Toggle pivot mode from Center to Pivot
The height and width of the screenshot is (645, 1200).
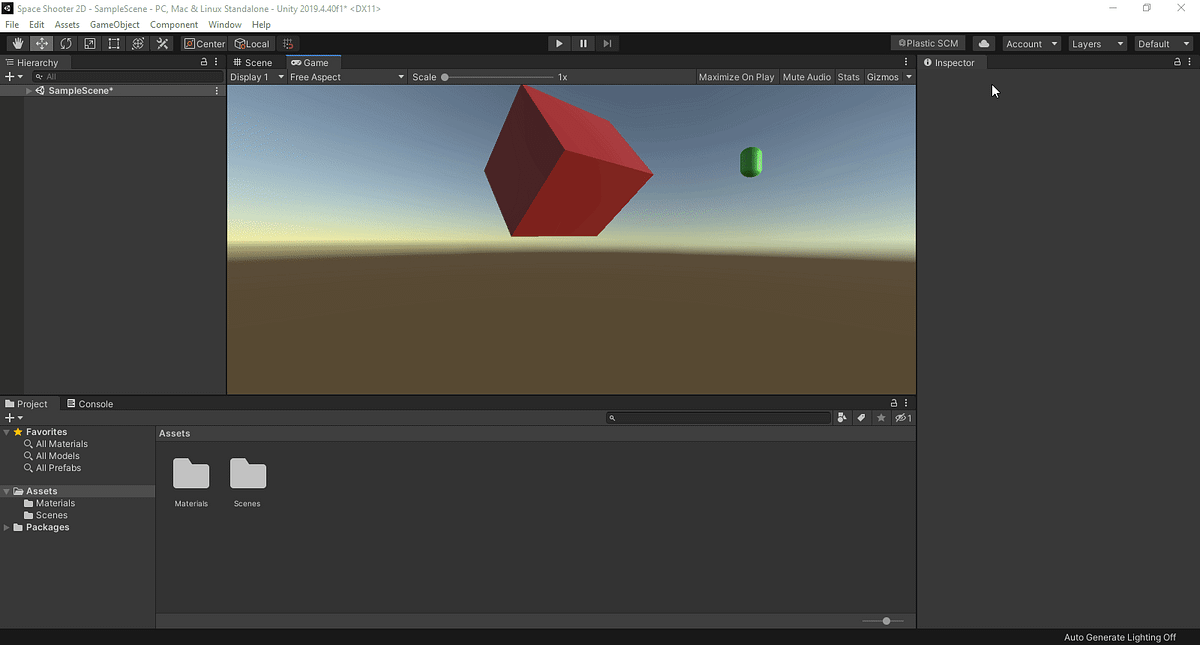(x=204, y=43)
